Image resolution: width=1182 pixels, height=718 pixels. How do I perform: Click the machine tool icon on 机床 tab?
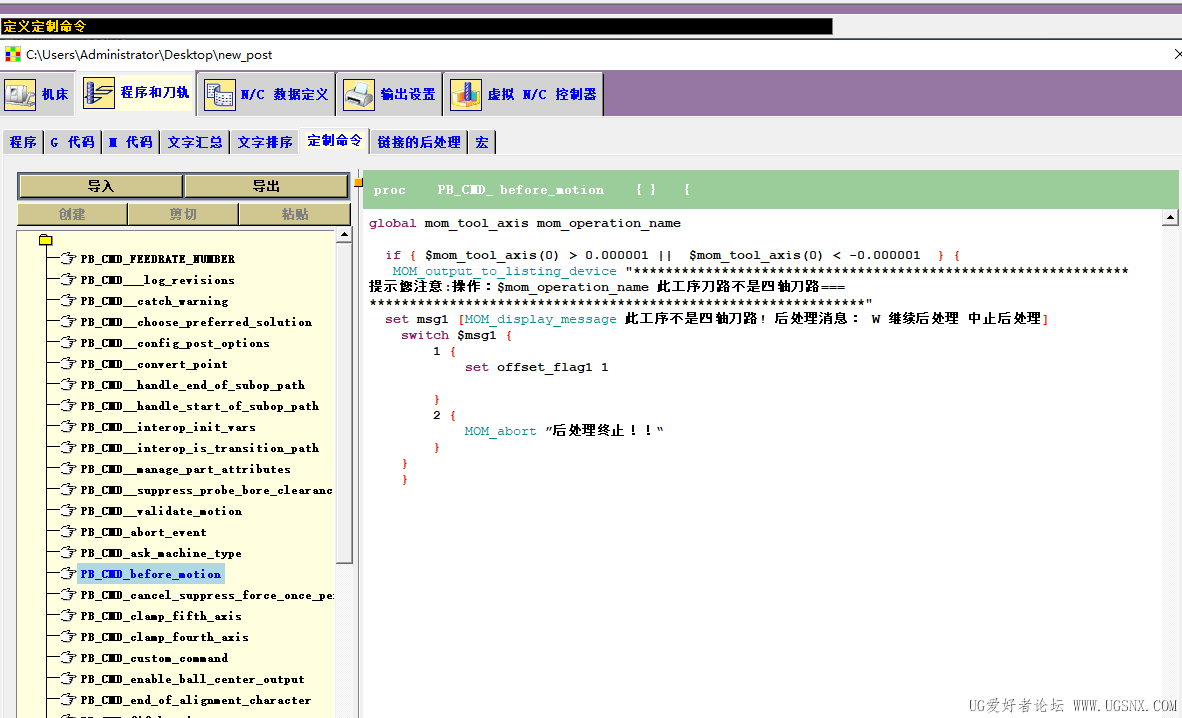(x=20, y=94)
